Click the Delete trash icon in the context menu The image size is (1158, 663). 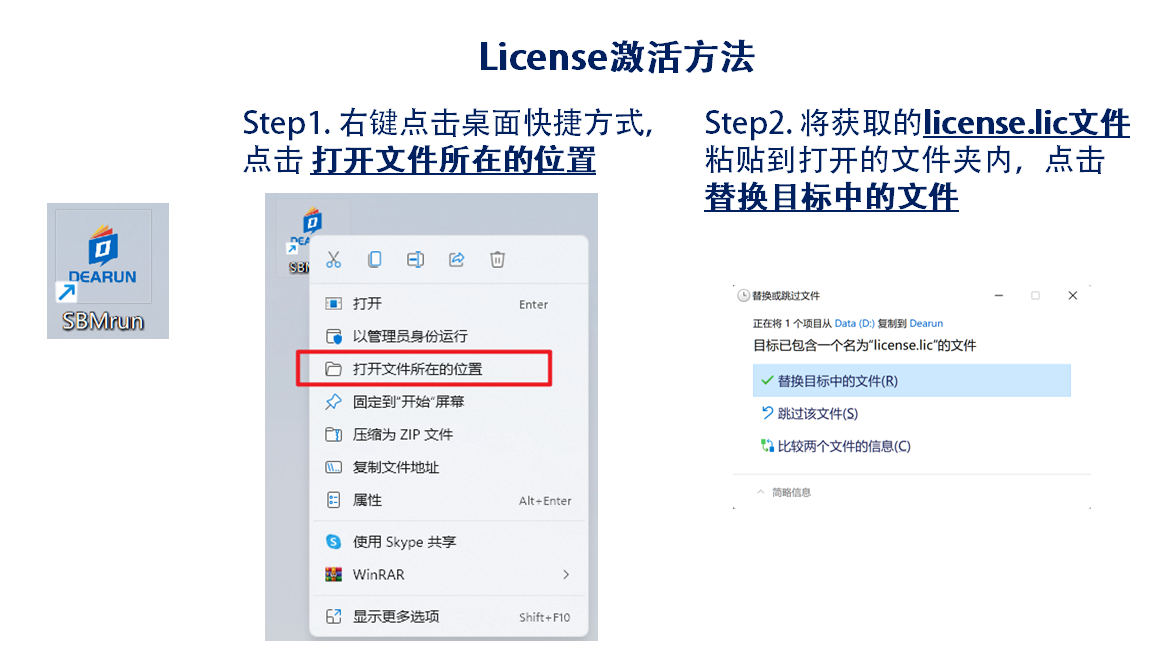(x=497, y=259)
